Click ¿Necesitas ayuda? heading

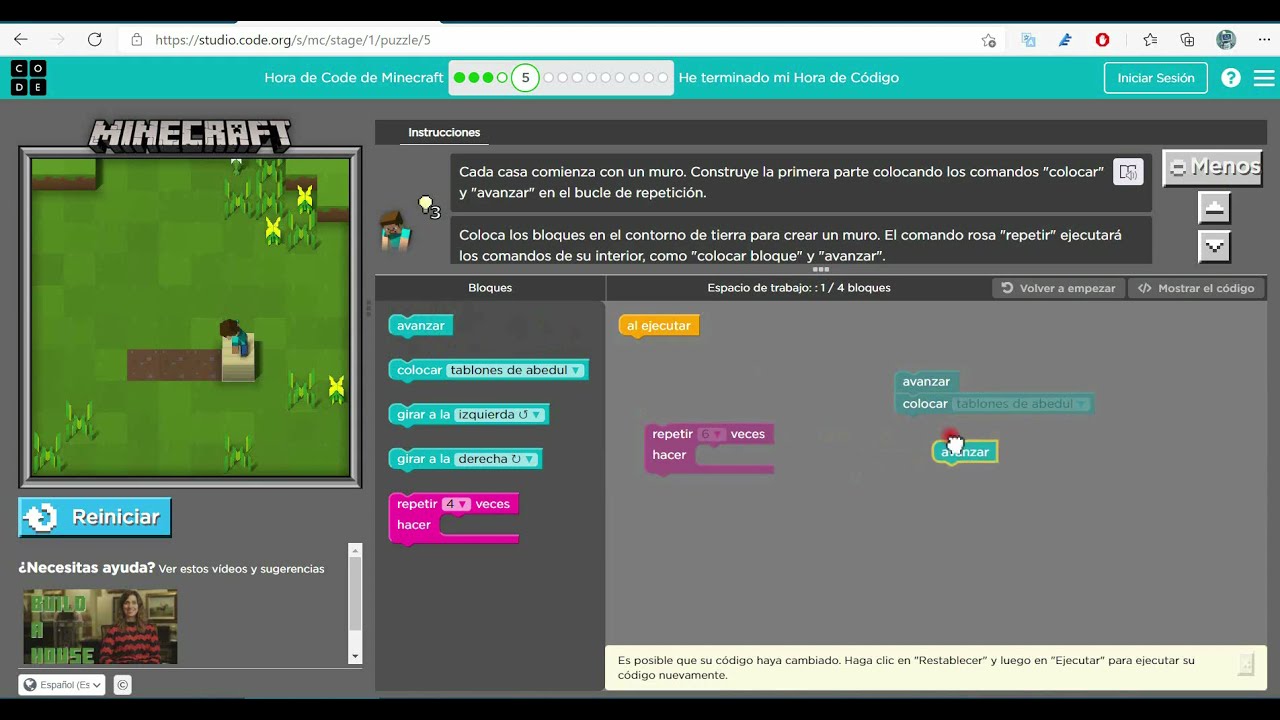click(87, 567)
